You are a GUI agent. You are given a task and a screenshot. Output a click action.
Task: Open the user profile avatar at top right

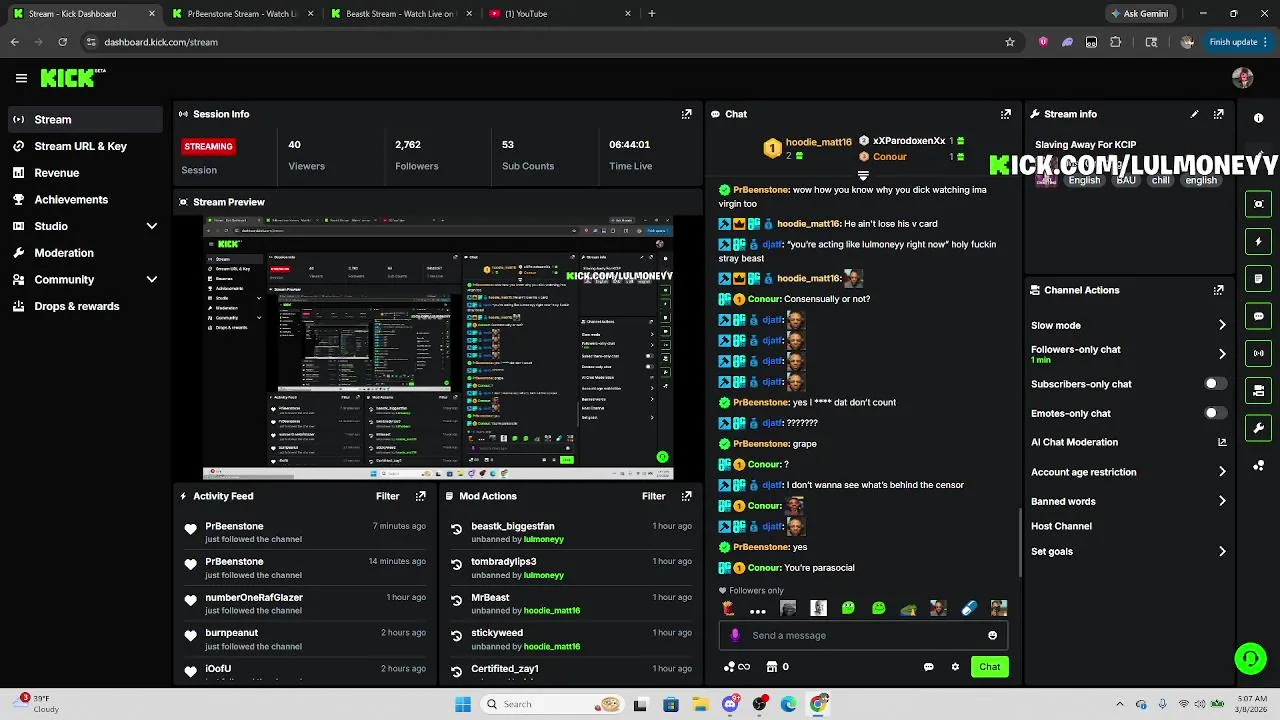point(1243,78)
